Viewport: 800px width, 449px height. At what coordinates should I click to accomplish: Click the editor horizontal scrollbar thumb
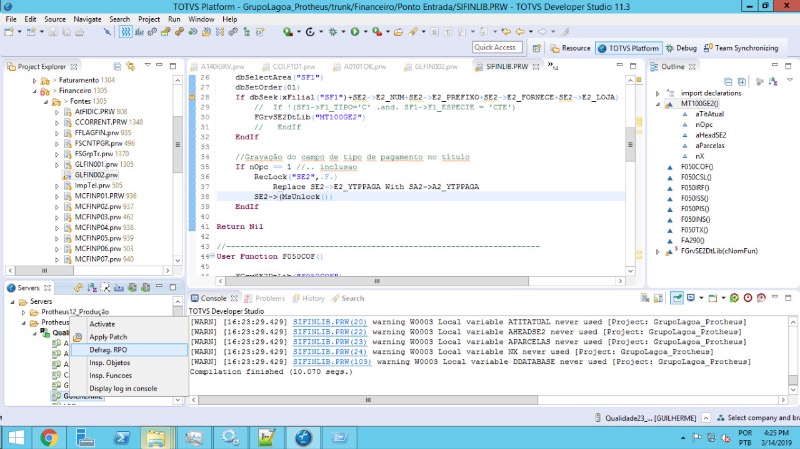click(x=377, y=281)
